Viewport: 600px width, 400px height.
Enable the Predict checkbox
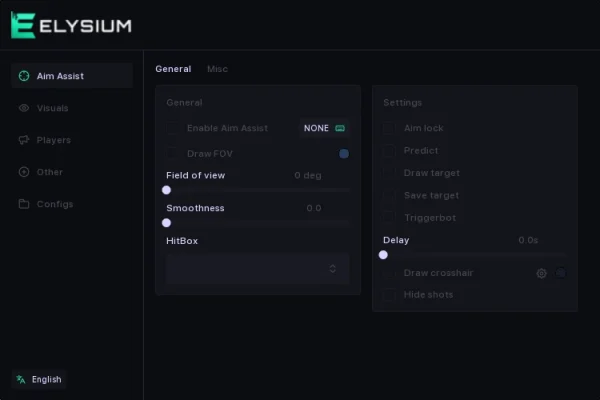pyautogui.click(x=389, y=150)
